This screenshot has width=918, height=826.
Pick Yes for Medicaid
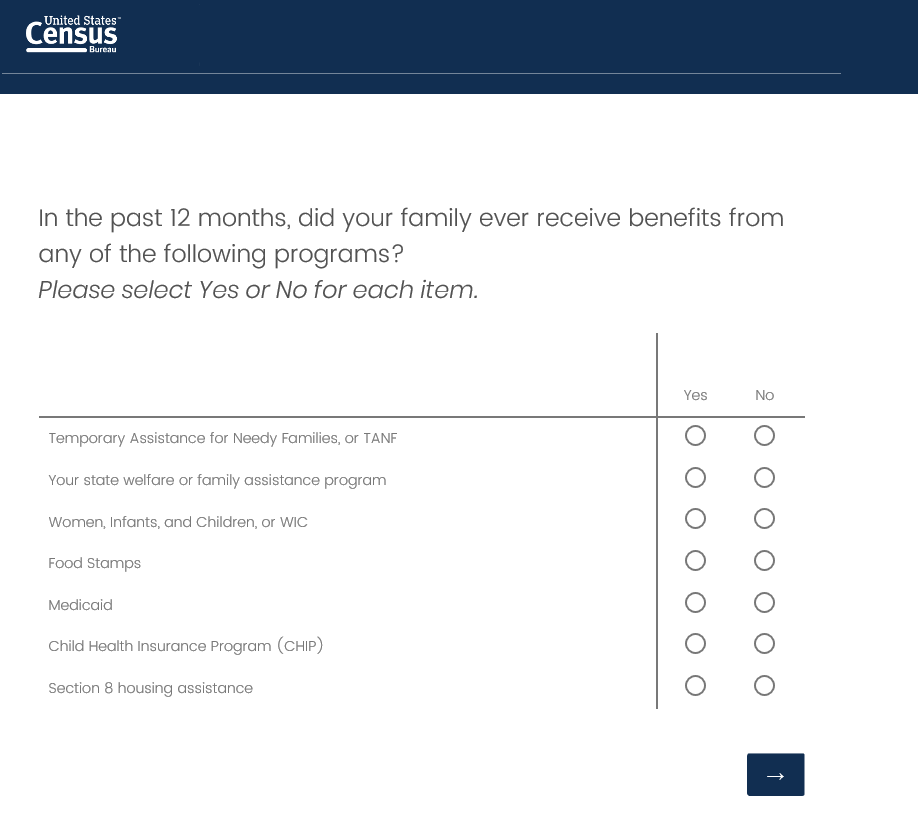[696, 603]
